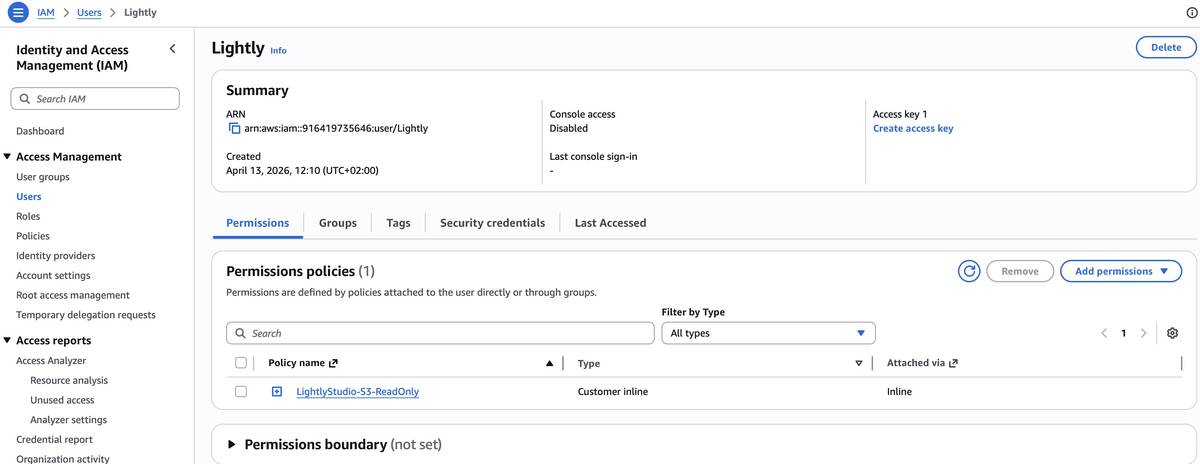
Task: Open Account settings in the sidebar
Action: click(53, 275)
